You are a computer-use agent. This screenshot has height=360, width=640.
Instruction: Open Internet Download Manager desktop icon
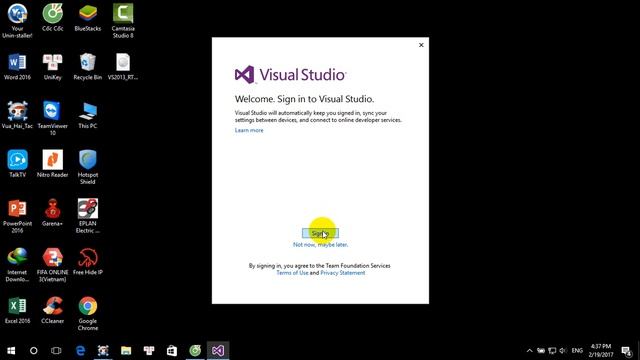pyautogui.click(x=17, y=264)
